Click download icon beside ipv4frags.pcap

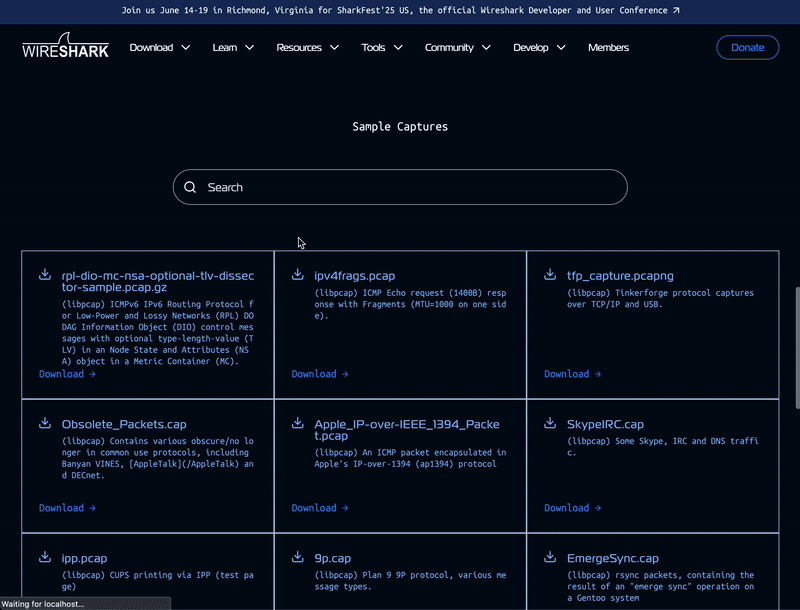click(297, 274)
